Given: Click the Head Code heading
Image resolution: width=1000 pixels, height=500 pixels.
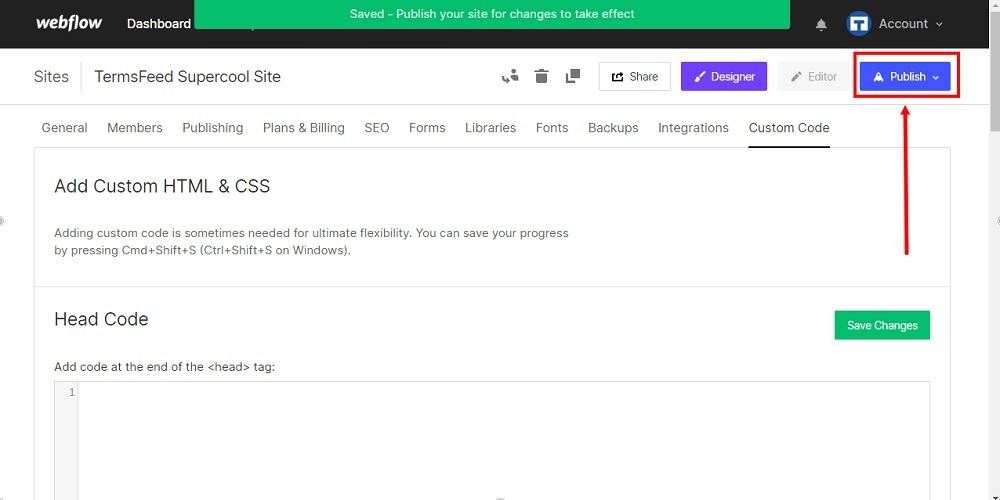Looking at the screenshot, I should [x=101, y=319].
